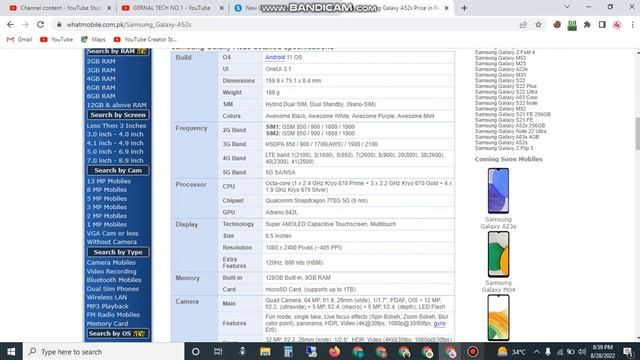Open the Samsung Galaxy Z Fold 4 link
This screenshot has height=360, width=640.
(504, 52)
